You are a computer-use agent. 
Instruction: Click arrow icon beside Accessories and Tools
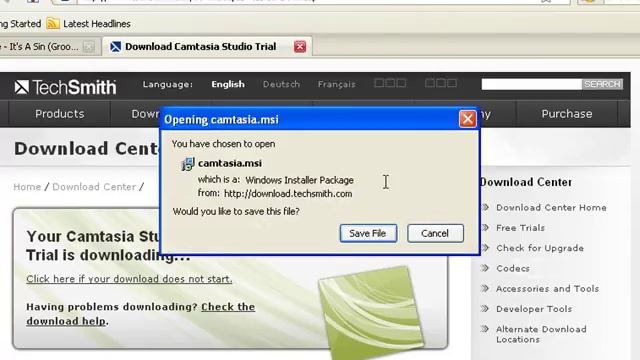(485, 288)
